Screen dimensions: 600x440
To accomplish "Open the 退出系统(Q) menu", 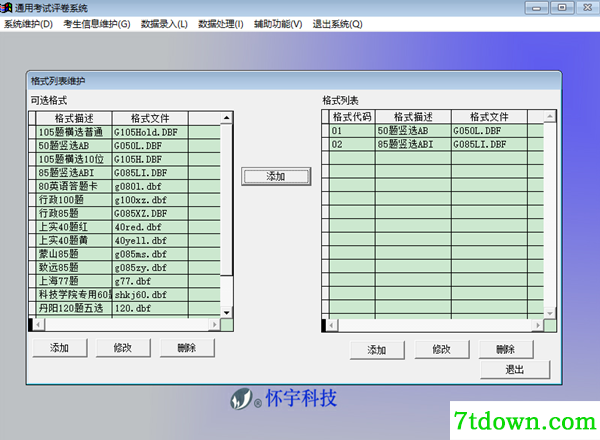I will (x=338, y=24).
